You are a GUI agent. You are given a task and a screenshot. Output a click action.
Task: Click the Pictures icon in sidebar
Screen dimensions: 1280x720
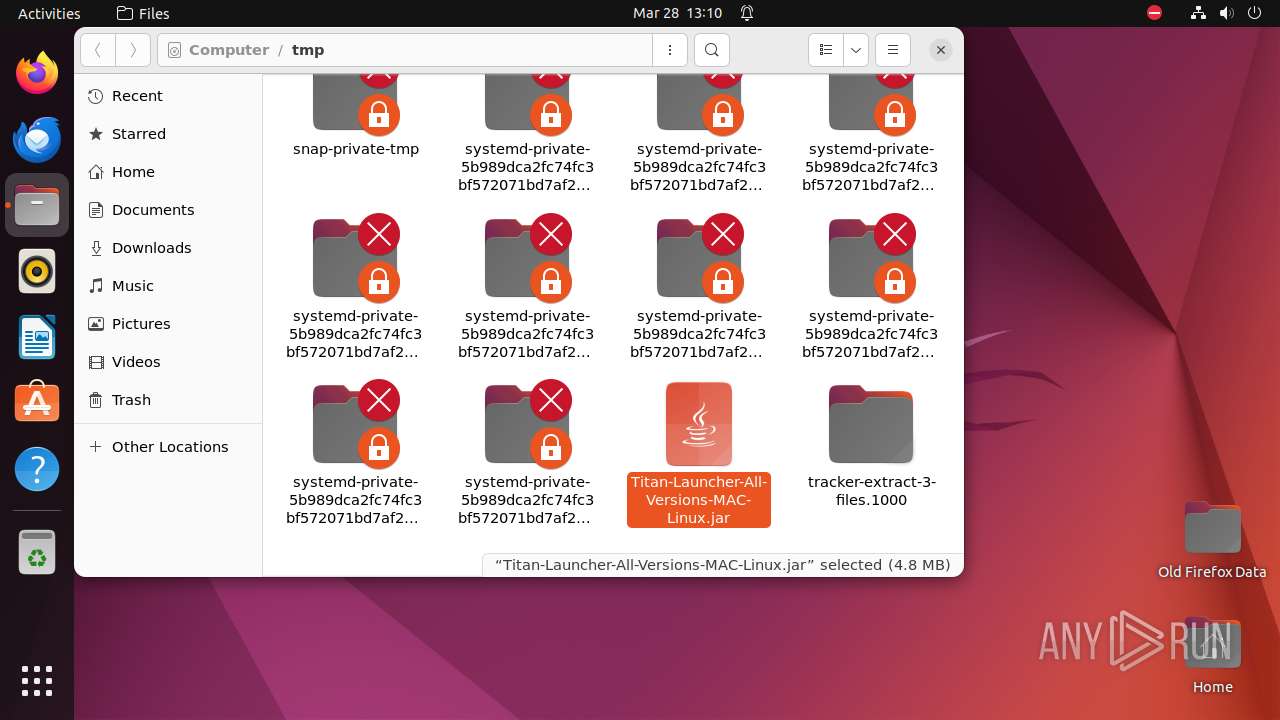click(96, 324)
